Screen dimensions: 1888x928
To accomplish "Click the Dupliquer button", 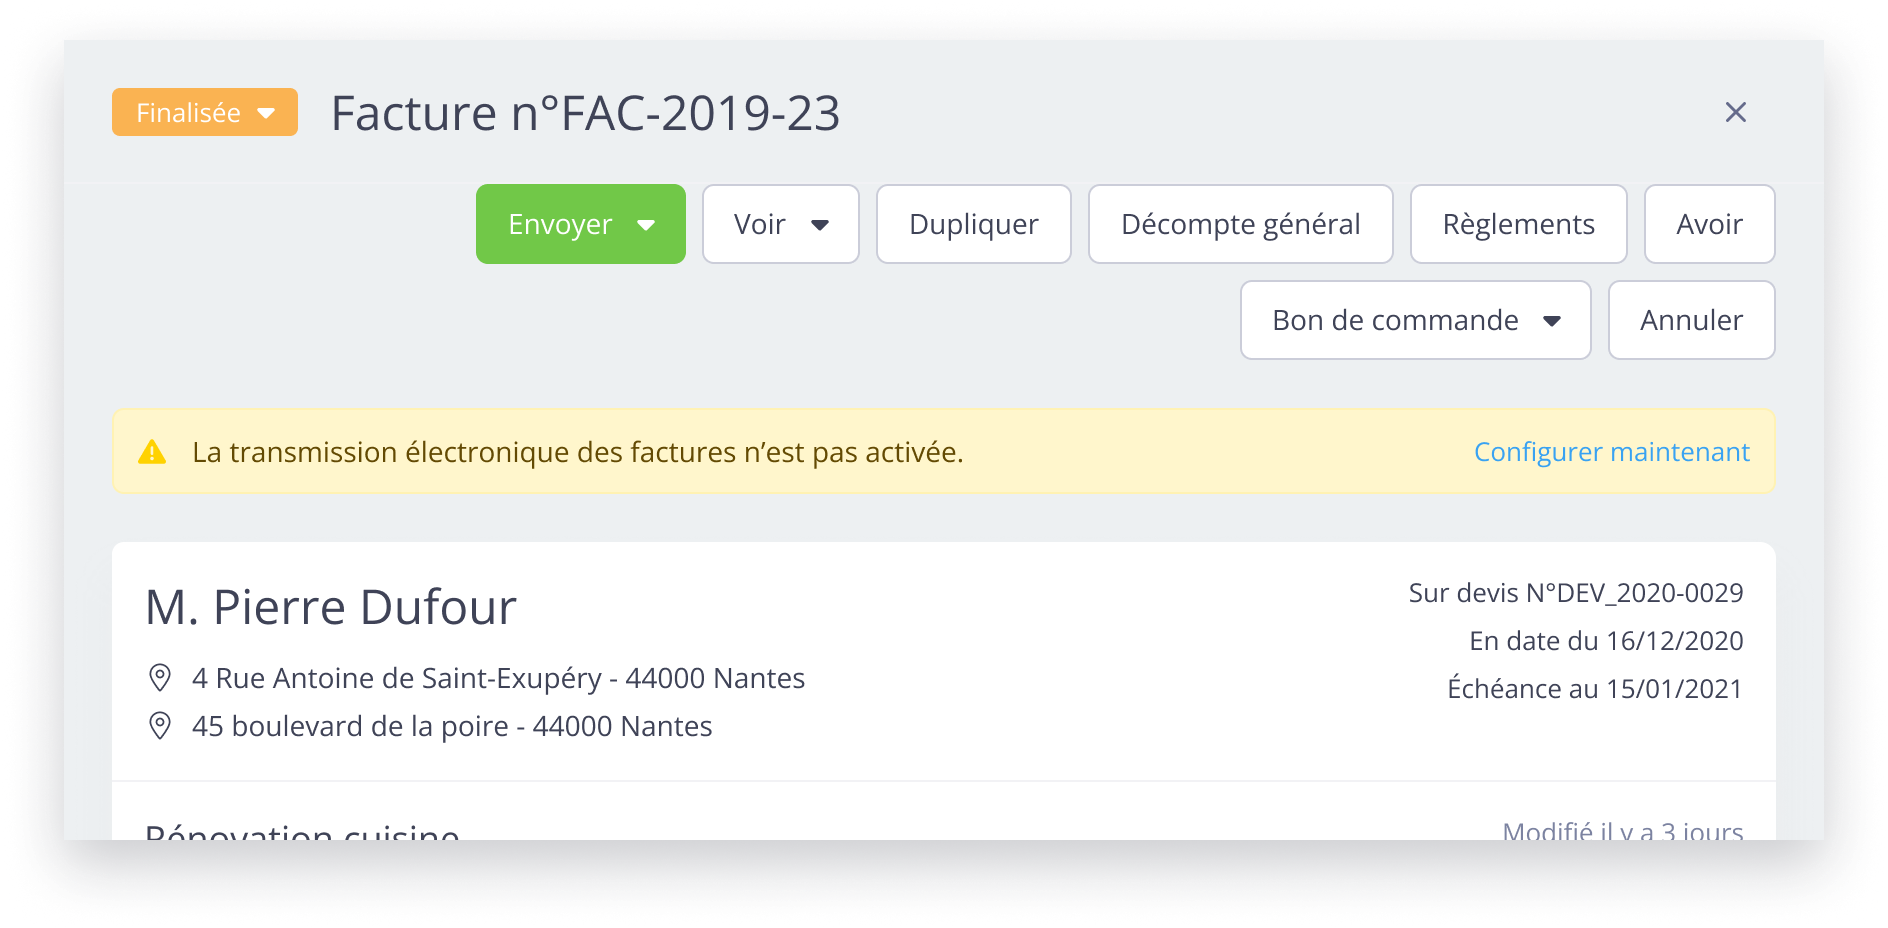I will pos(973,224).
